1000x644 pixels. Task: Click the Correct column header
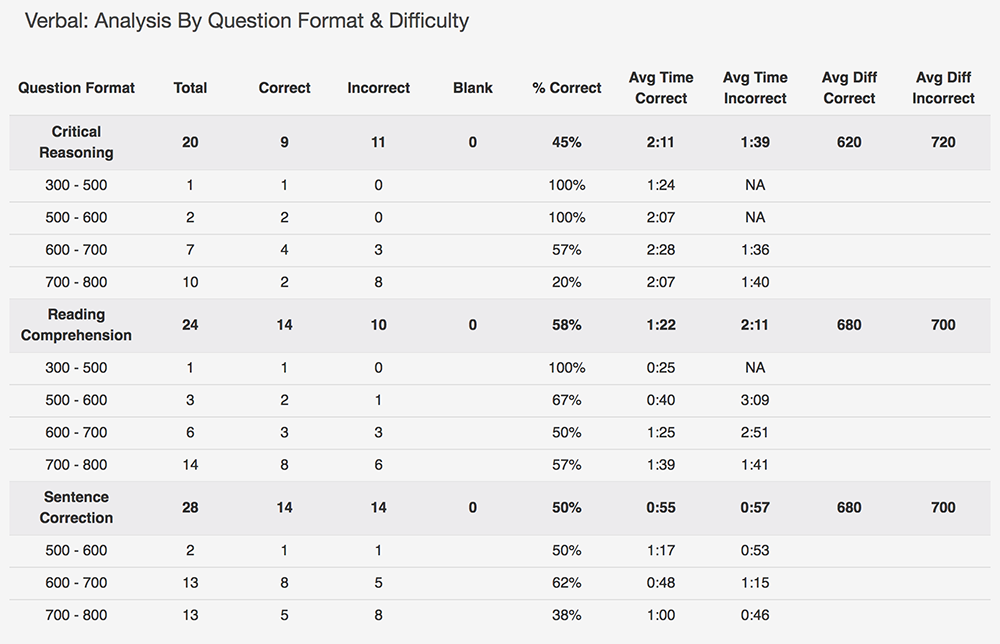(284, 88)
